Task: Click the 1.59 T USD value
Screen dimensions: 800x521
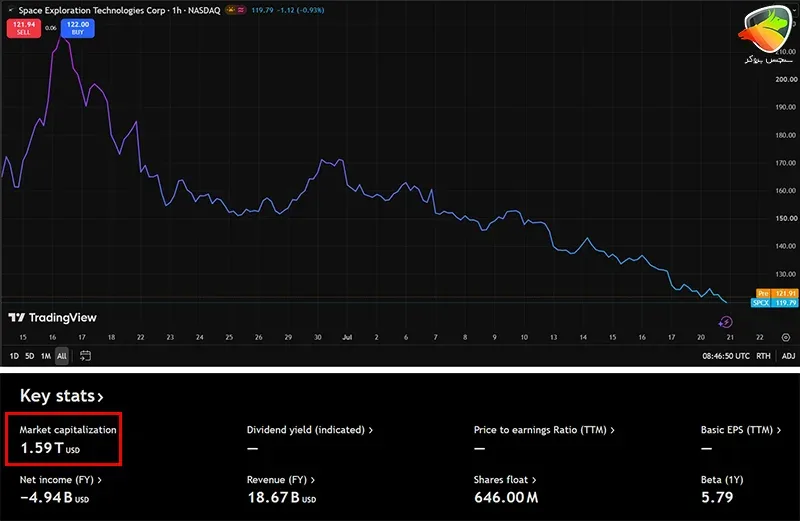Action: (50, 448)
